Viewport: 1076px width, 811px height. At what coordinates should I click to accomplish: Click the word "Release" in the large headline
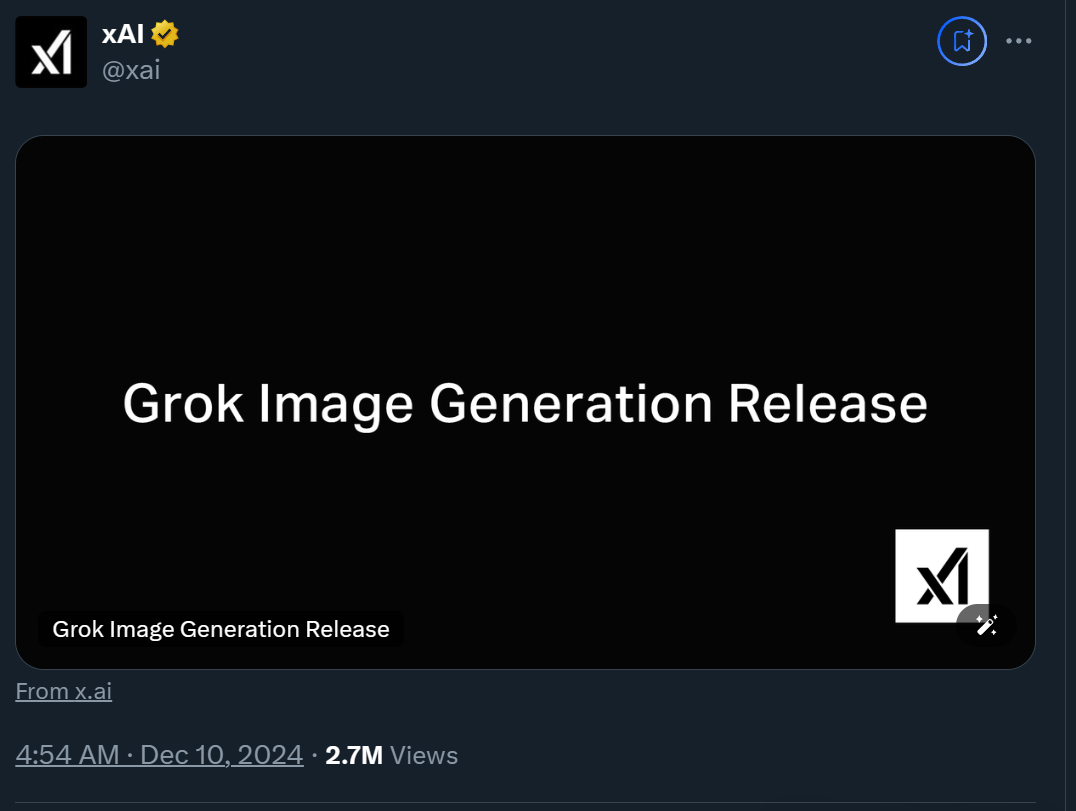pos(827,404)
